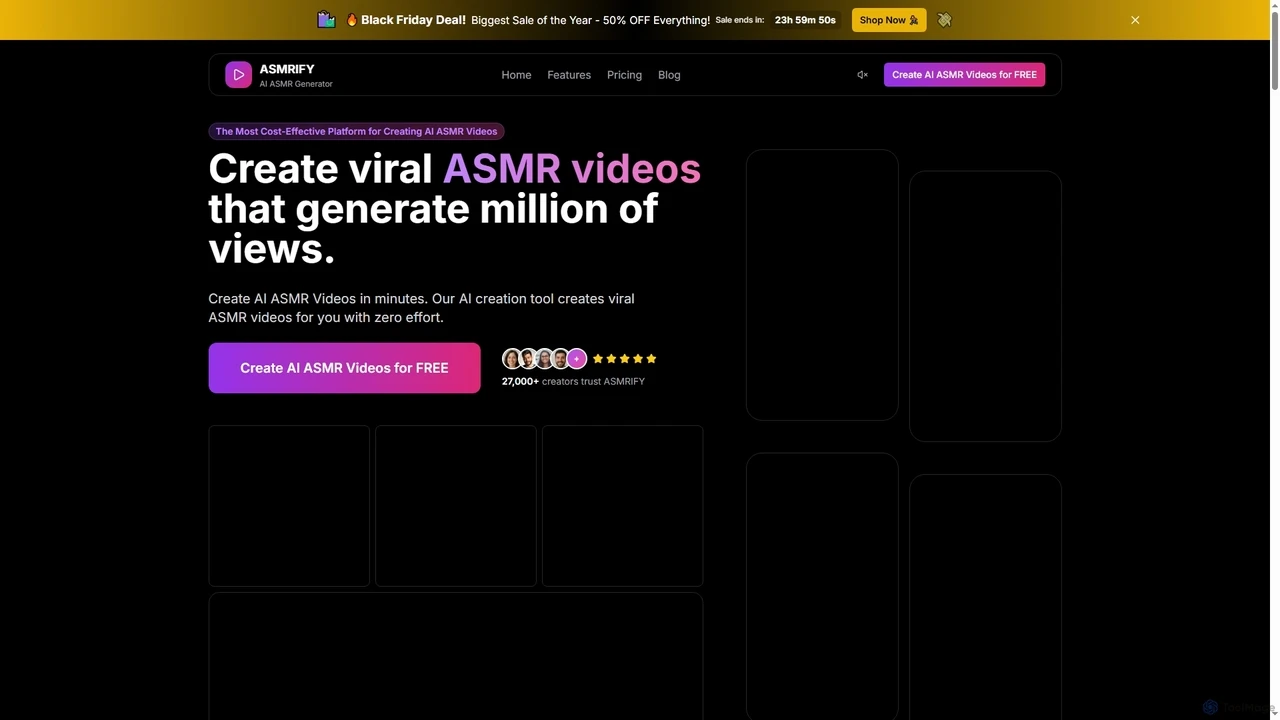This screenshot has width=1280, height=720.
Task: Close the Black Friday banner
Action: coord(1135,20)
